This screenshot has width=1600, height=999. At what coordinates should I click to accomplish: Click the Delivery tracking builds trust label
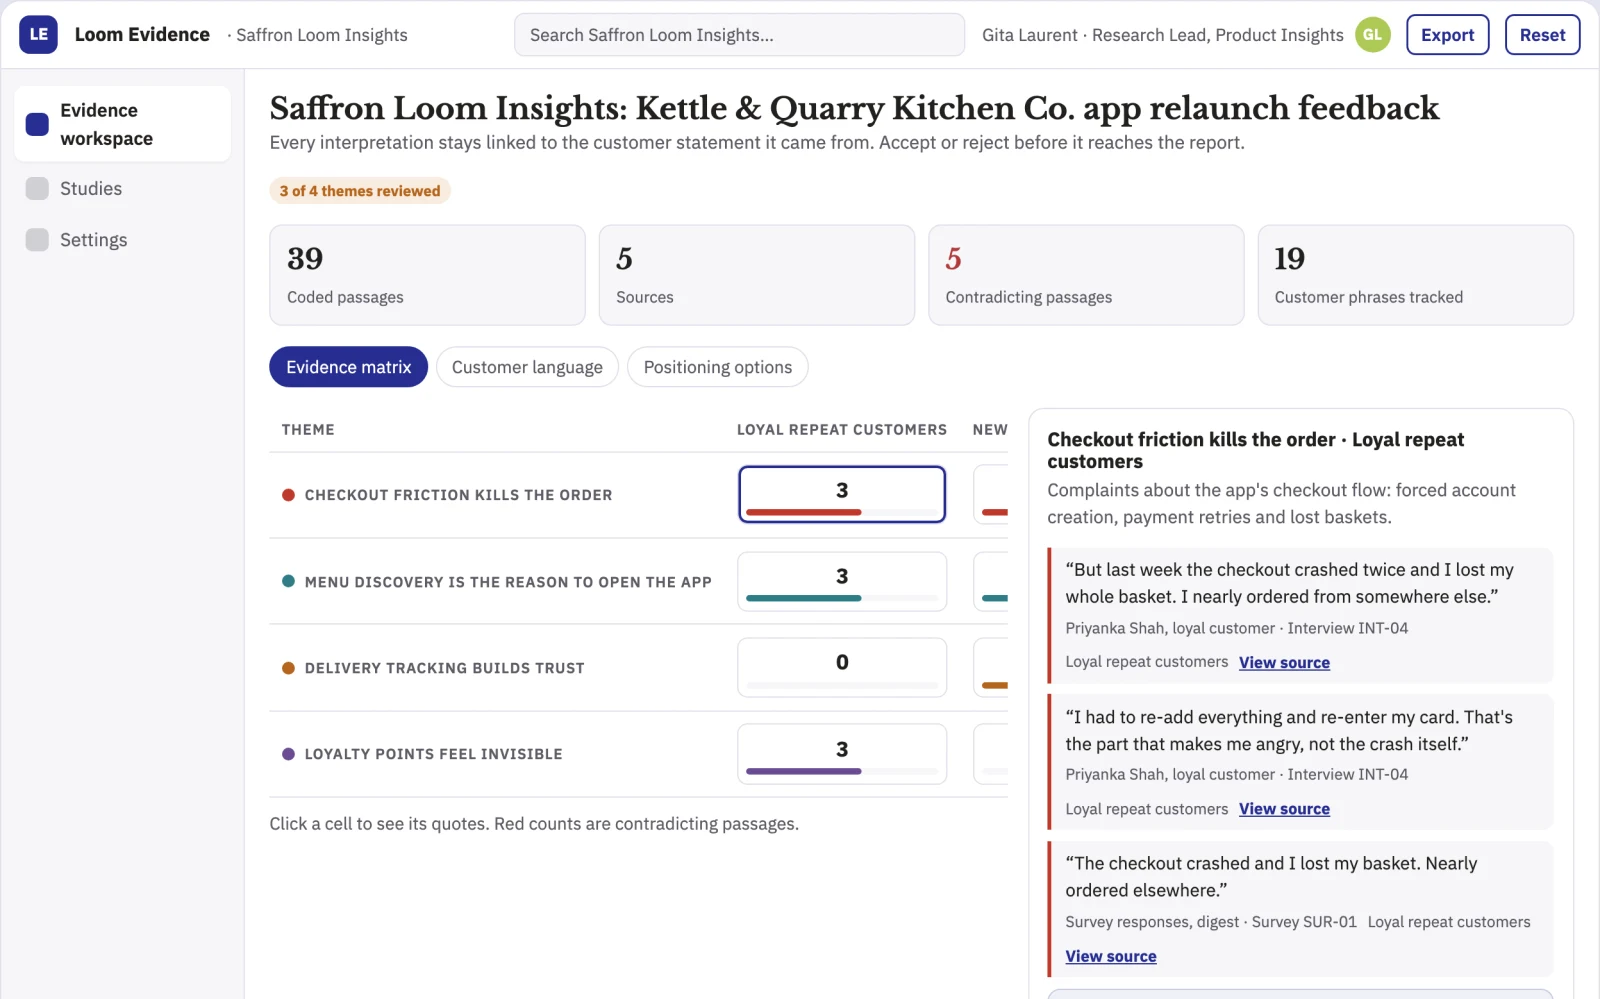(444, 668)
